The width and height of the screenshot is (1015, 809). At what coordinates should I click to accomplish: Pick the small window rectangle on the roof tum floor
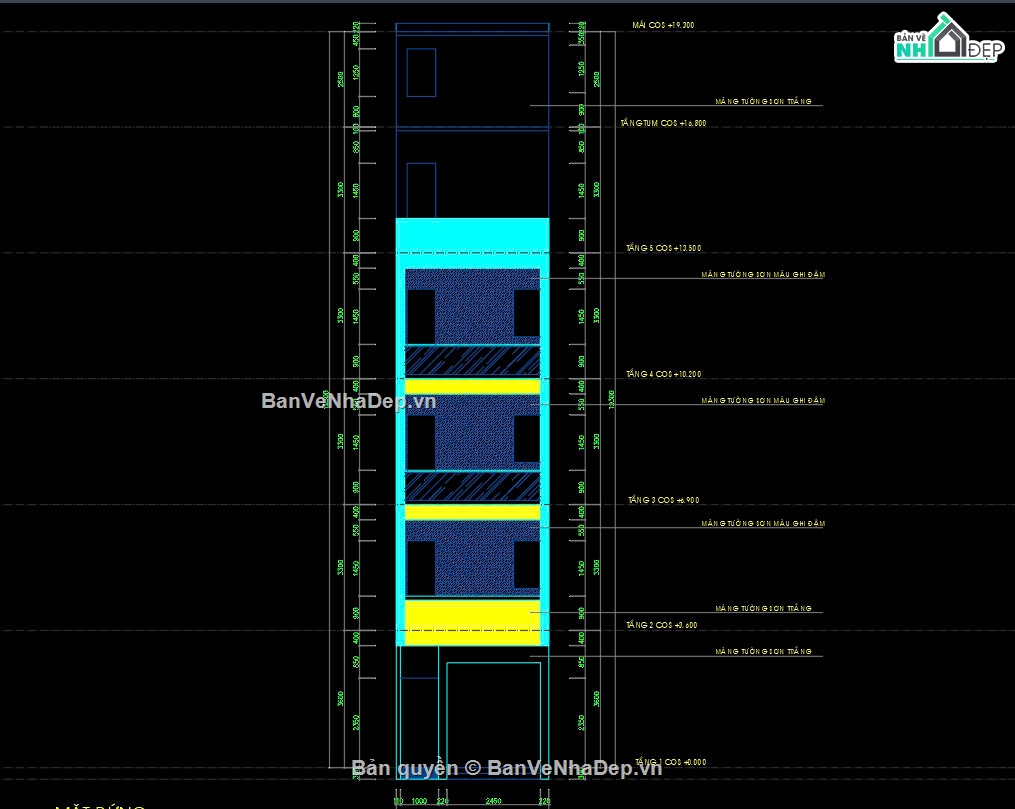[421, 72]
